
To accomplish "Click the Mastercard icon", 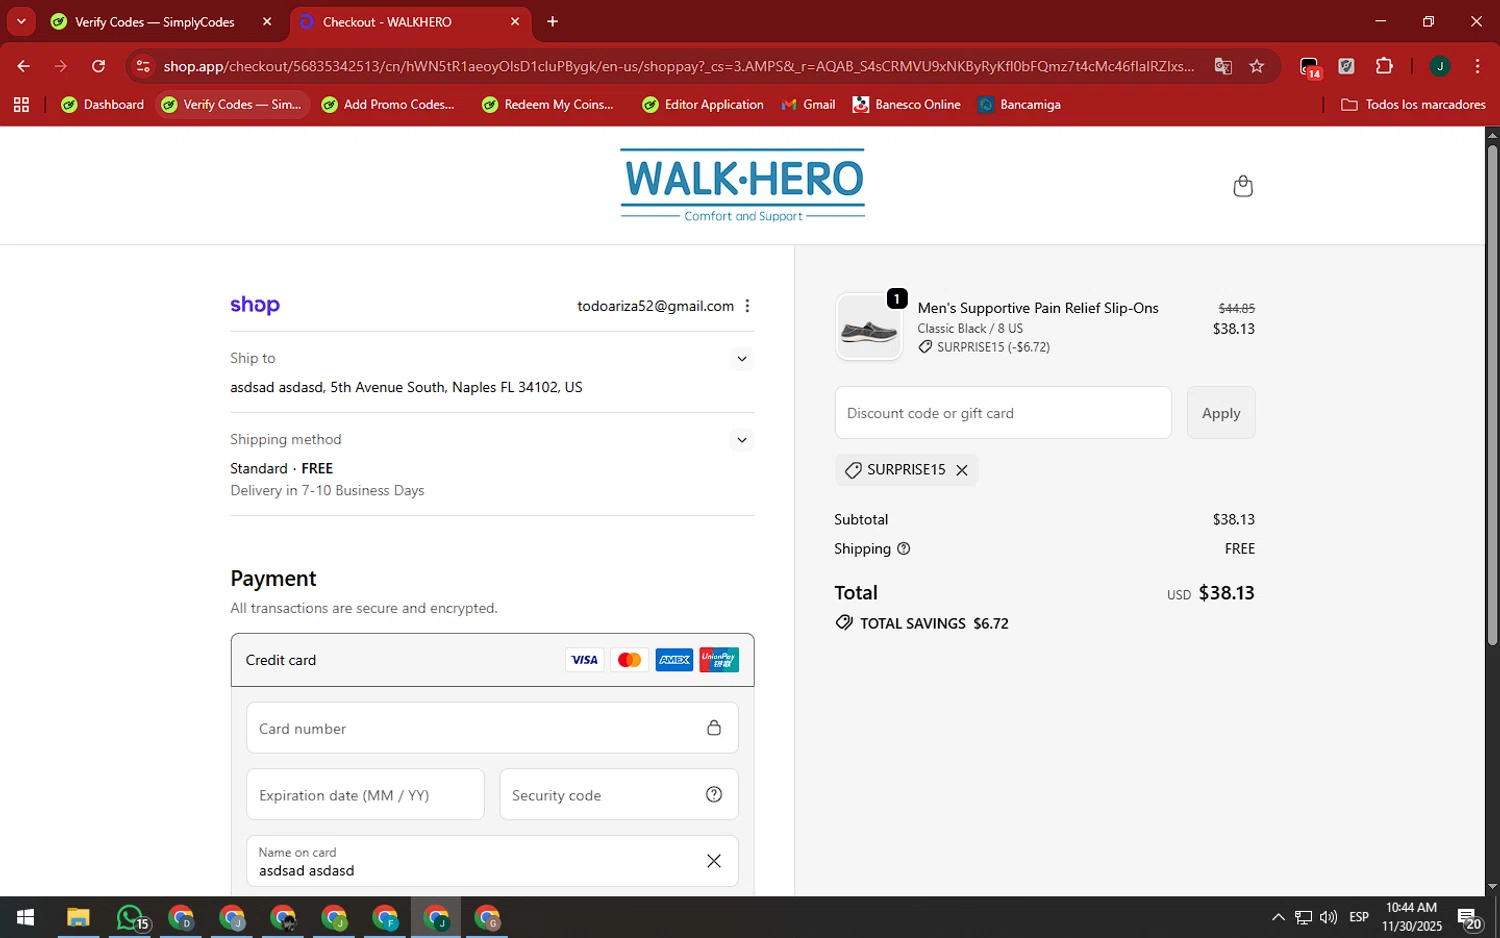I will [629, 660].
